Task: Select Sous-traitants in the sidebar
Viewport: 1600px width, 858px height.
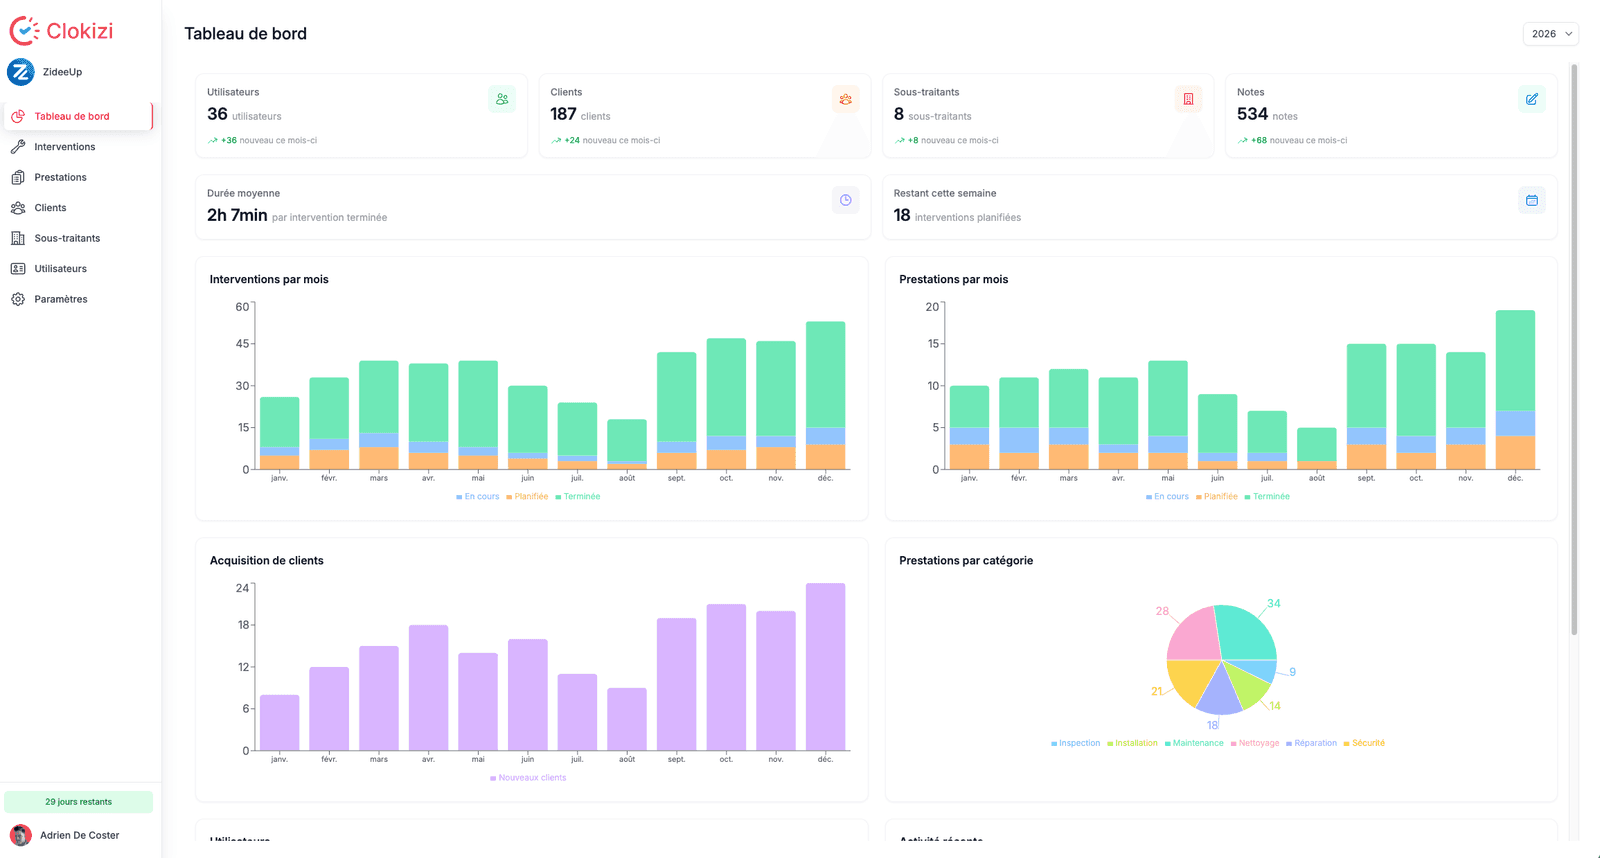Action: [x=78, y=238]
